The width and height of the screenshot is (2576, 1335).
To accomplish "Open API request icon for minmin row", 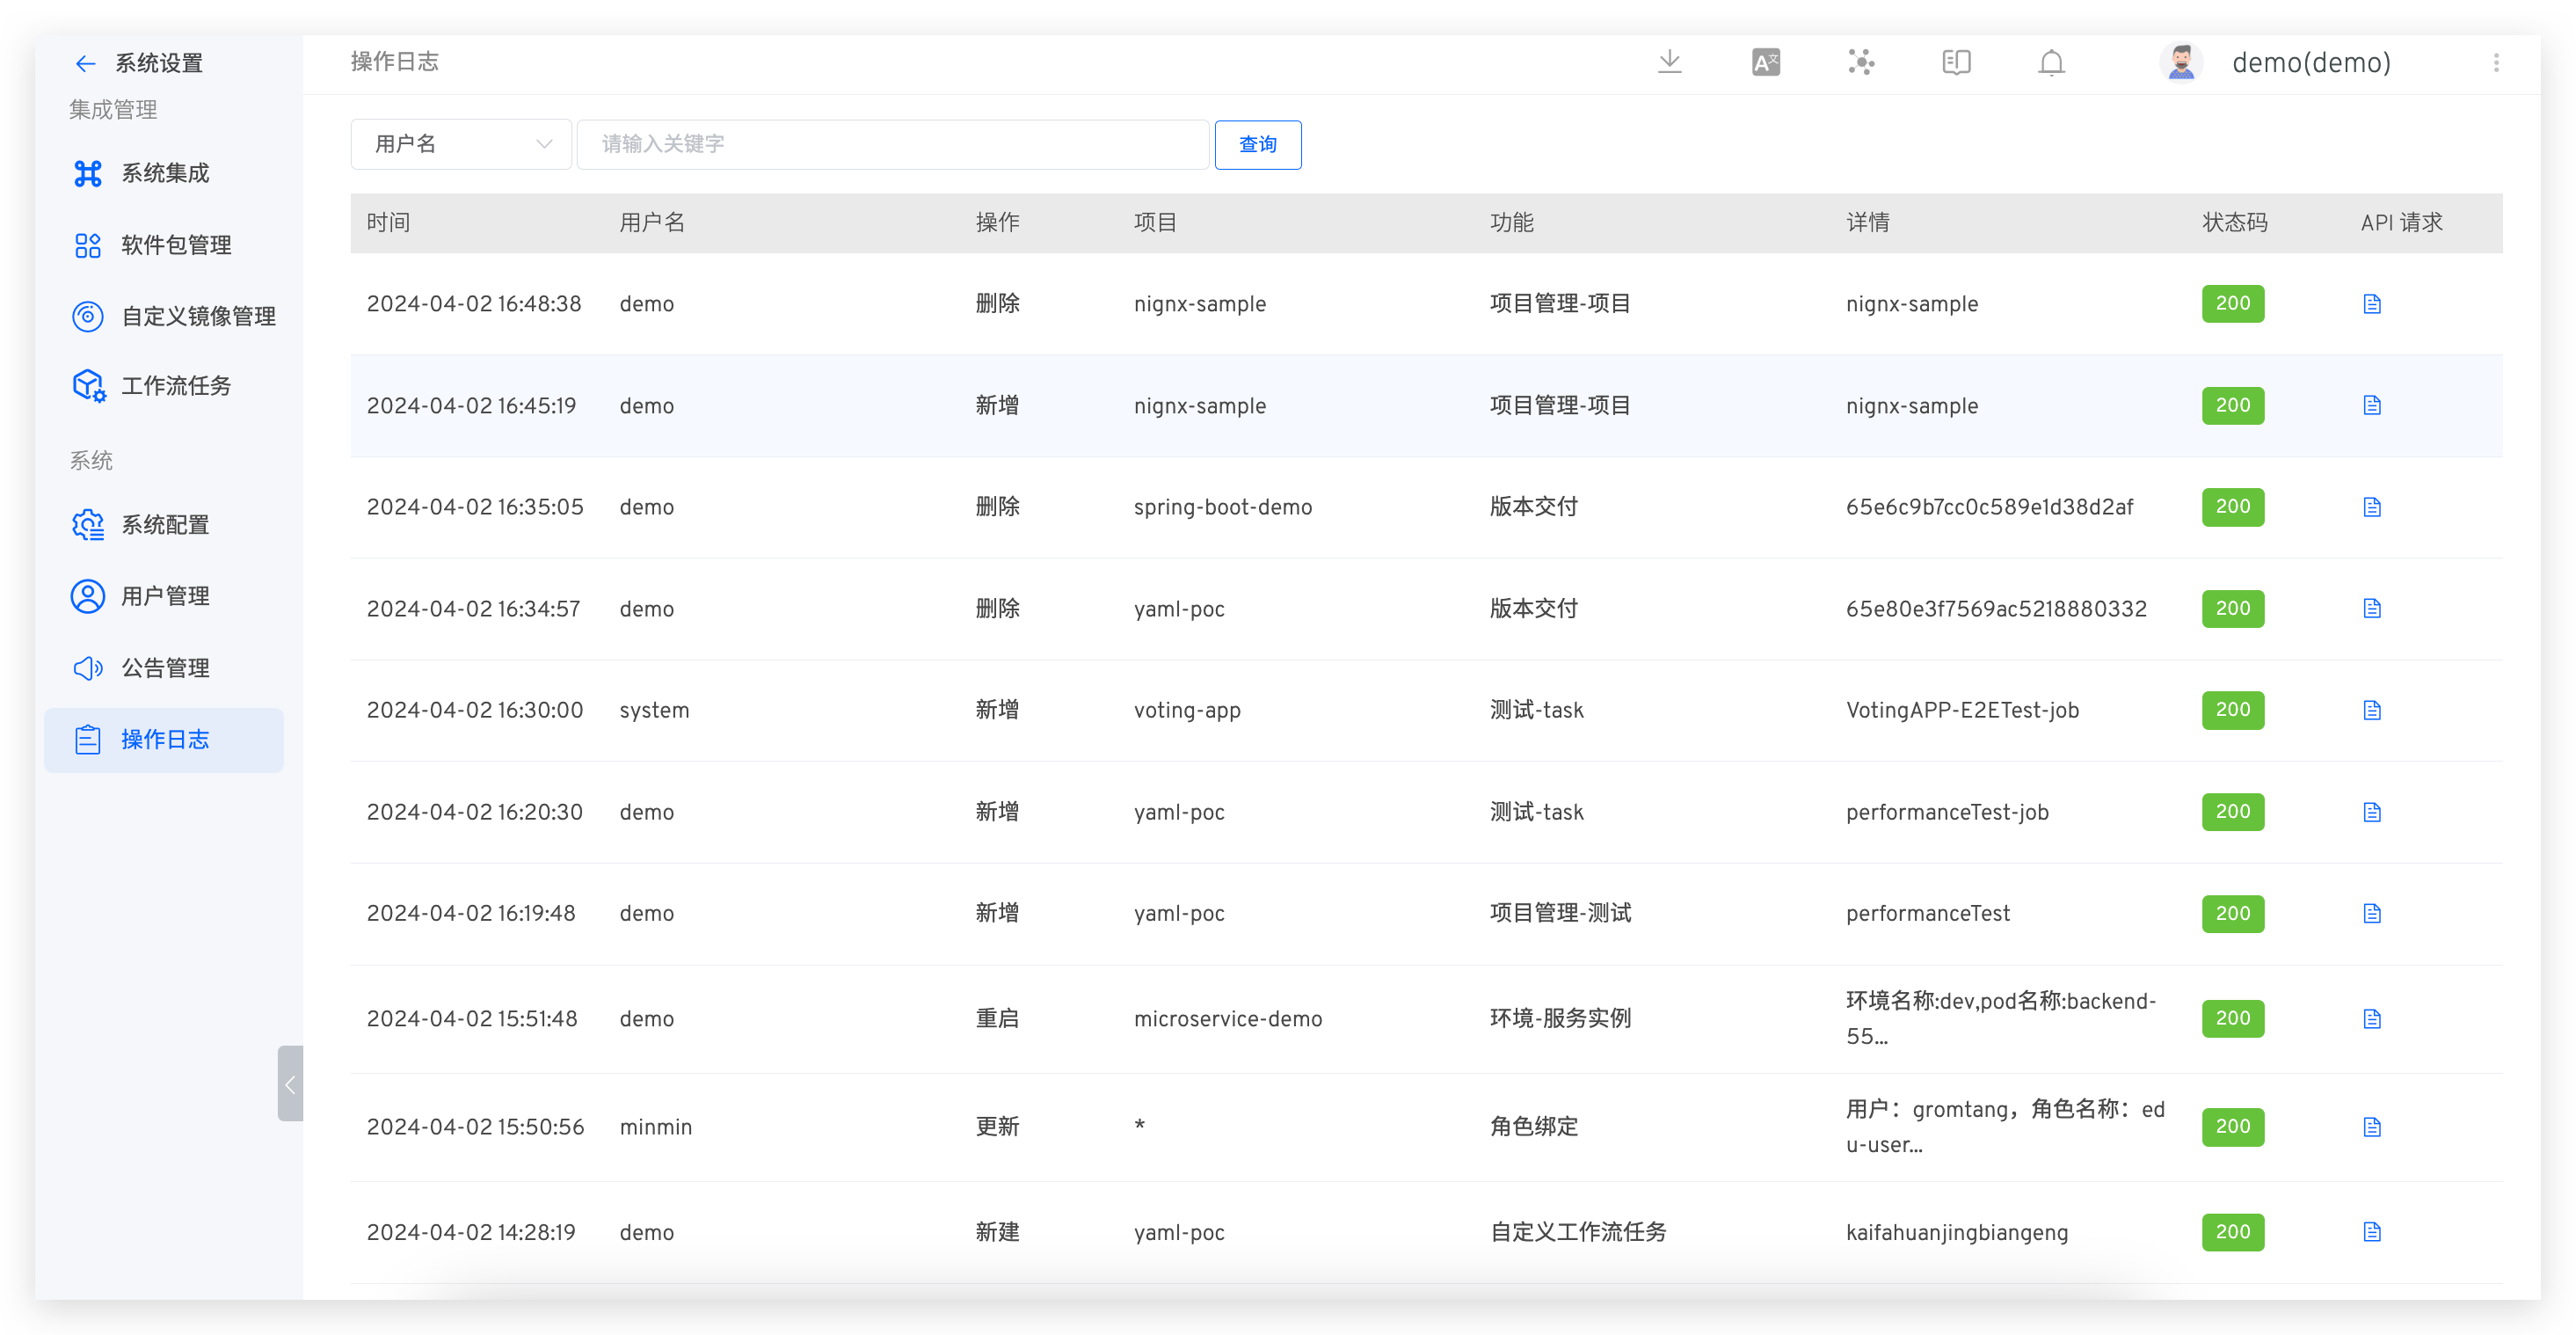I will (2371, 1127).
